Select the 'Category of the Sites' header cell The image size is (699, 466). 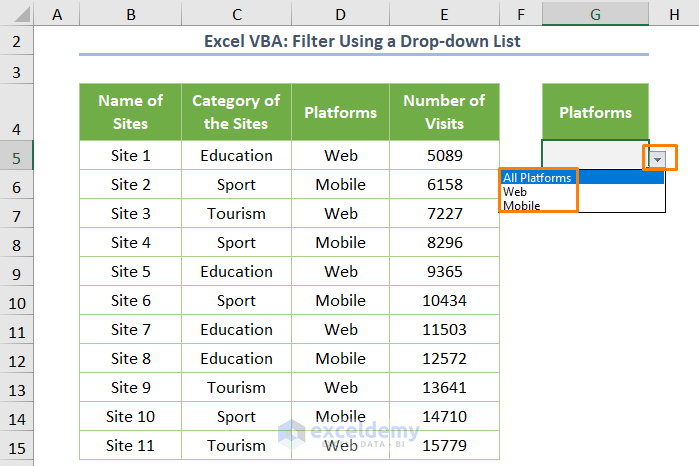point(236,112)
